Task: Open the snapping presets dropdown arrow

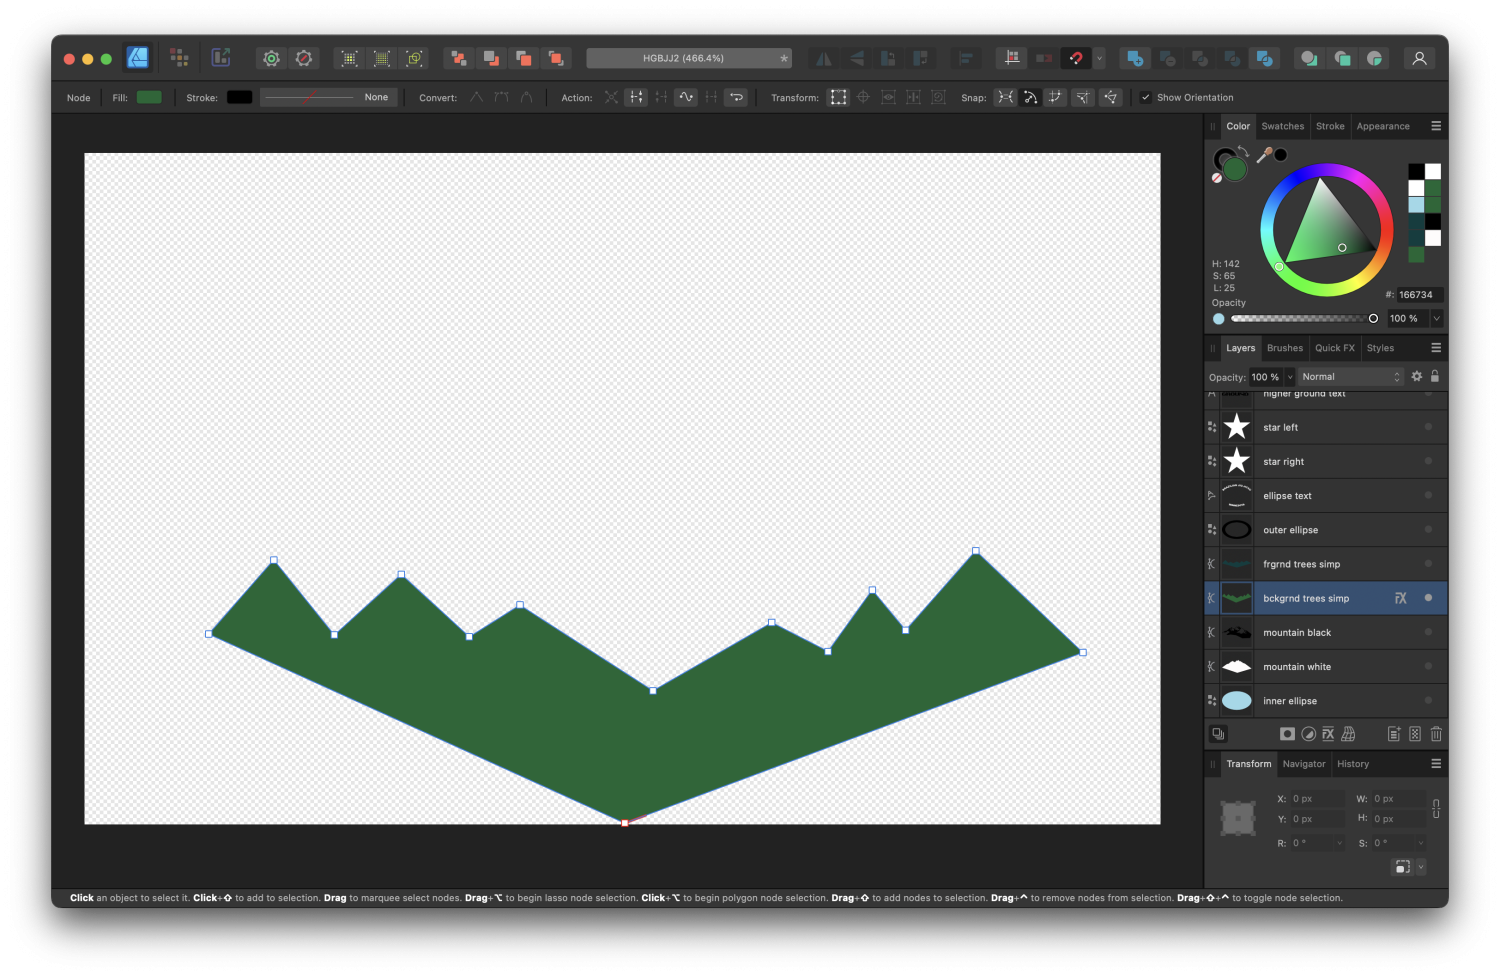Action: [1100, 58]
